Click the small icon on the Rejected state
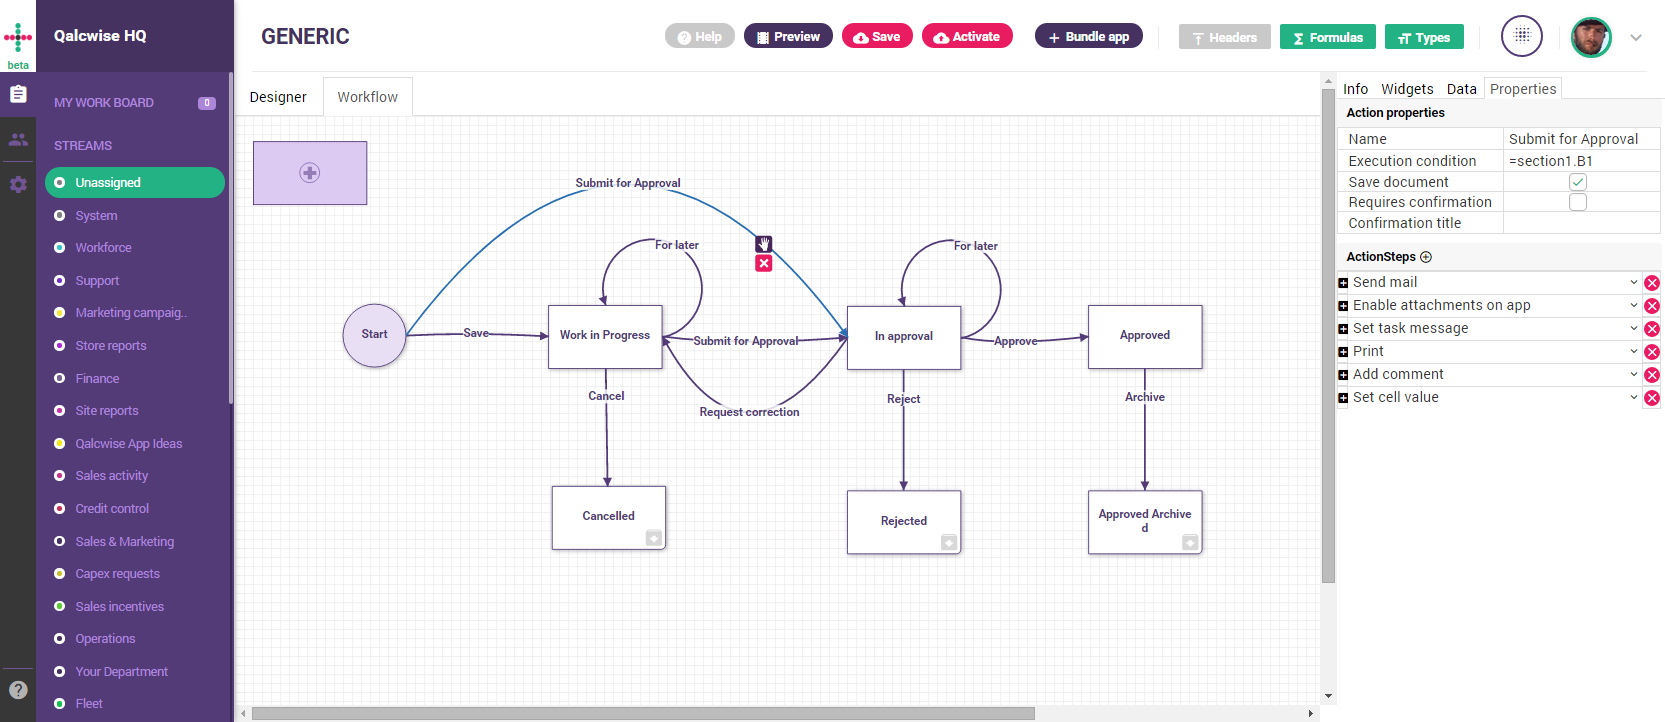This screenshot has height=722, width=1665. [x=949, y=542]
